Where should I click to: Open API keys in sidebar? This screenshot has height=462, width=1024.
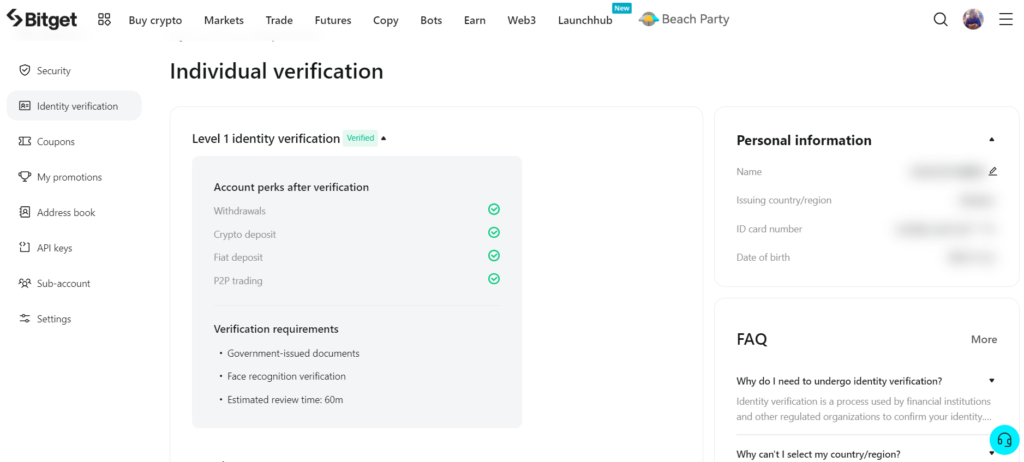74,248
